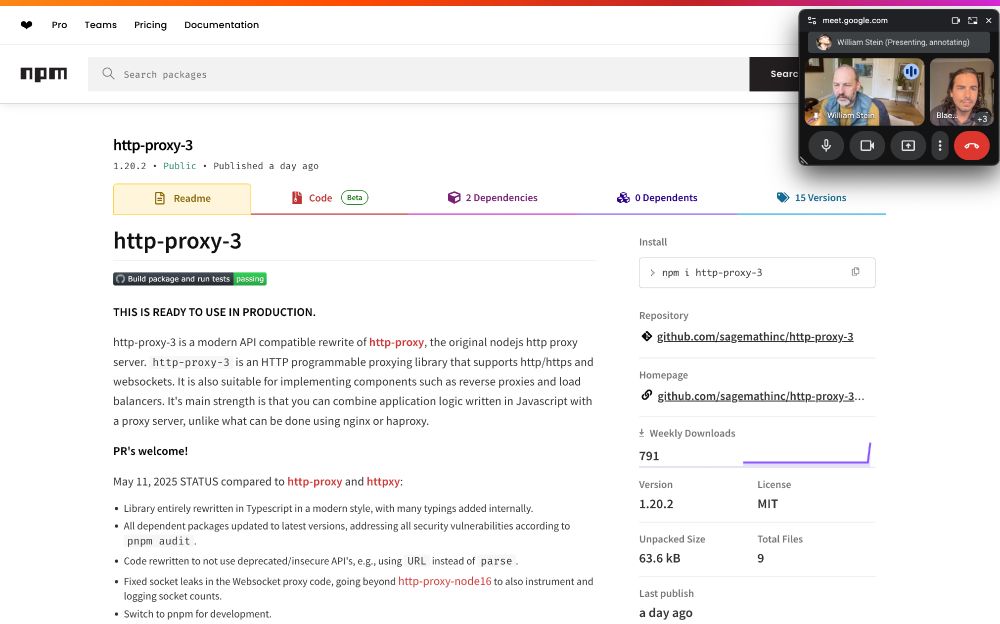Click present screen button in Meet window
Viewport: 1000px width, 624px height.
pyautogui.click(x=908, y=145)
